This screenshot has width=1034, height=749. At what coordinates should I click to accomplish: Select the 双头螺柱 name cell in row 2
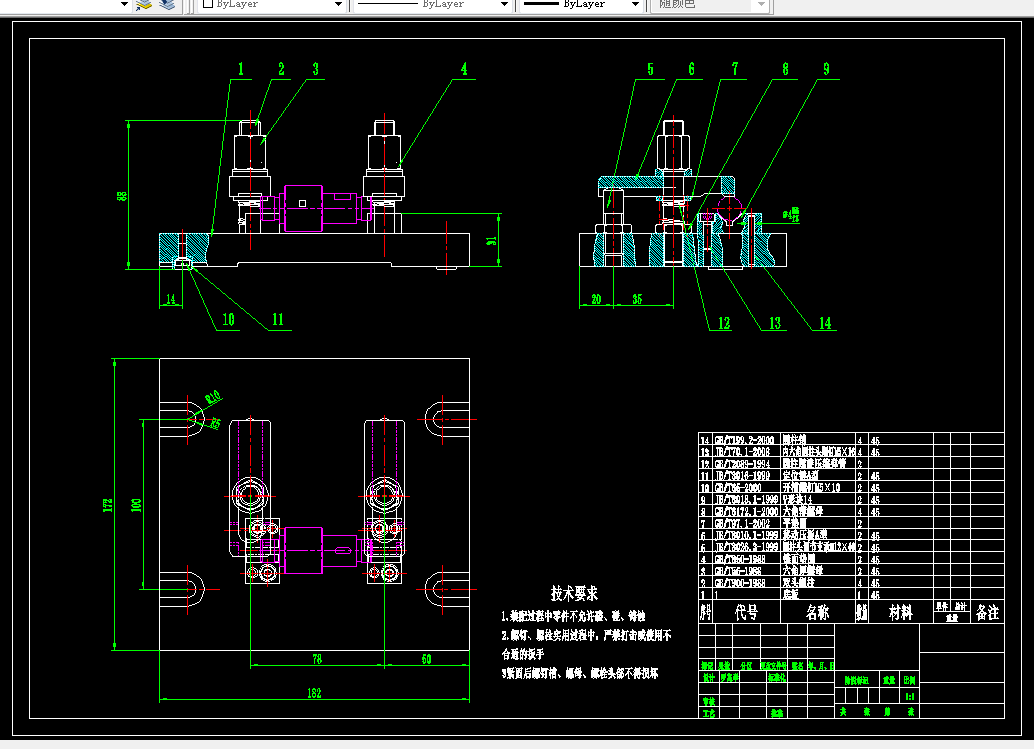[x=799, y=583]
